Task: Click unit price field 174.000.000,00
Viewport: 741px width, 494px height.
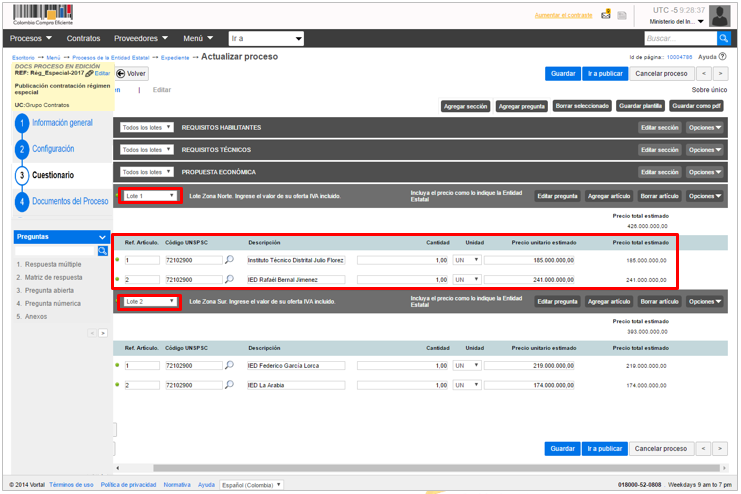Action: [529, 385]
